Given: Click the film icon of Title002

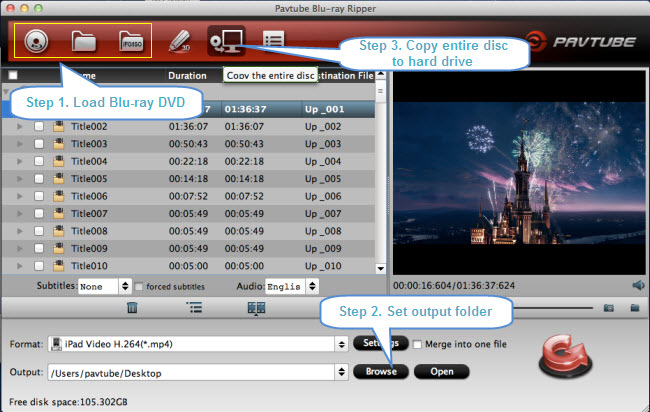Looking at the screenshot, I should 58,126.
